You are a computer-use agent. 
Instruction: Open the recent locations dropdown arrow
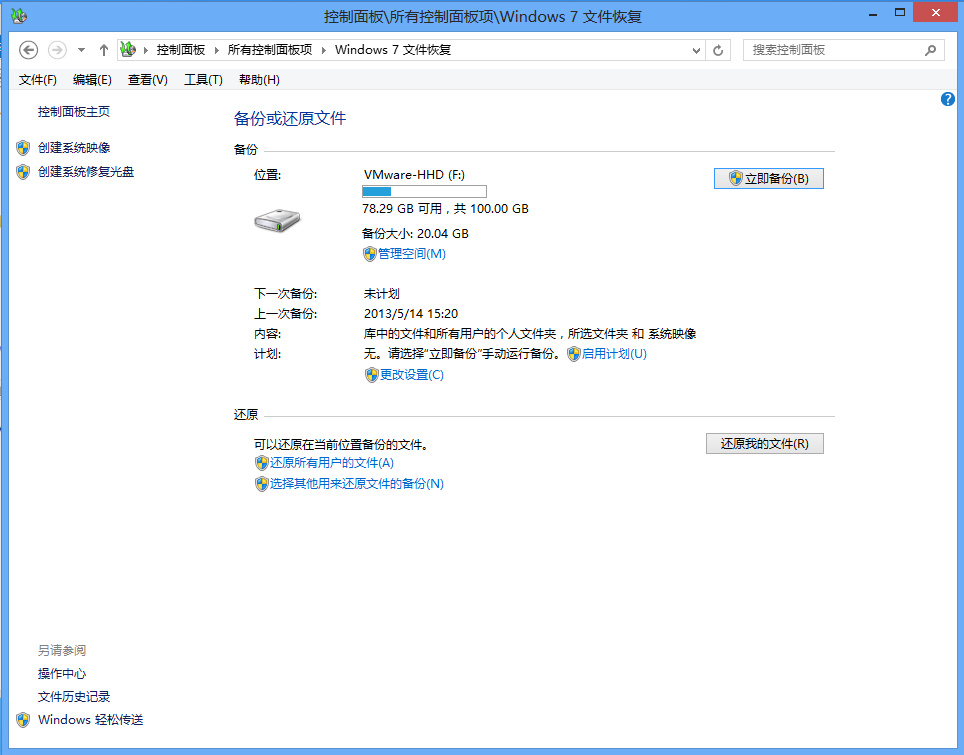[x=81, y=50]
